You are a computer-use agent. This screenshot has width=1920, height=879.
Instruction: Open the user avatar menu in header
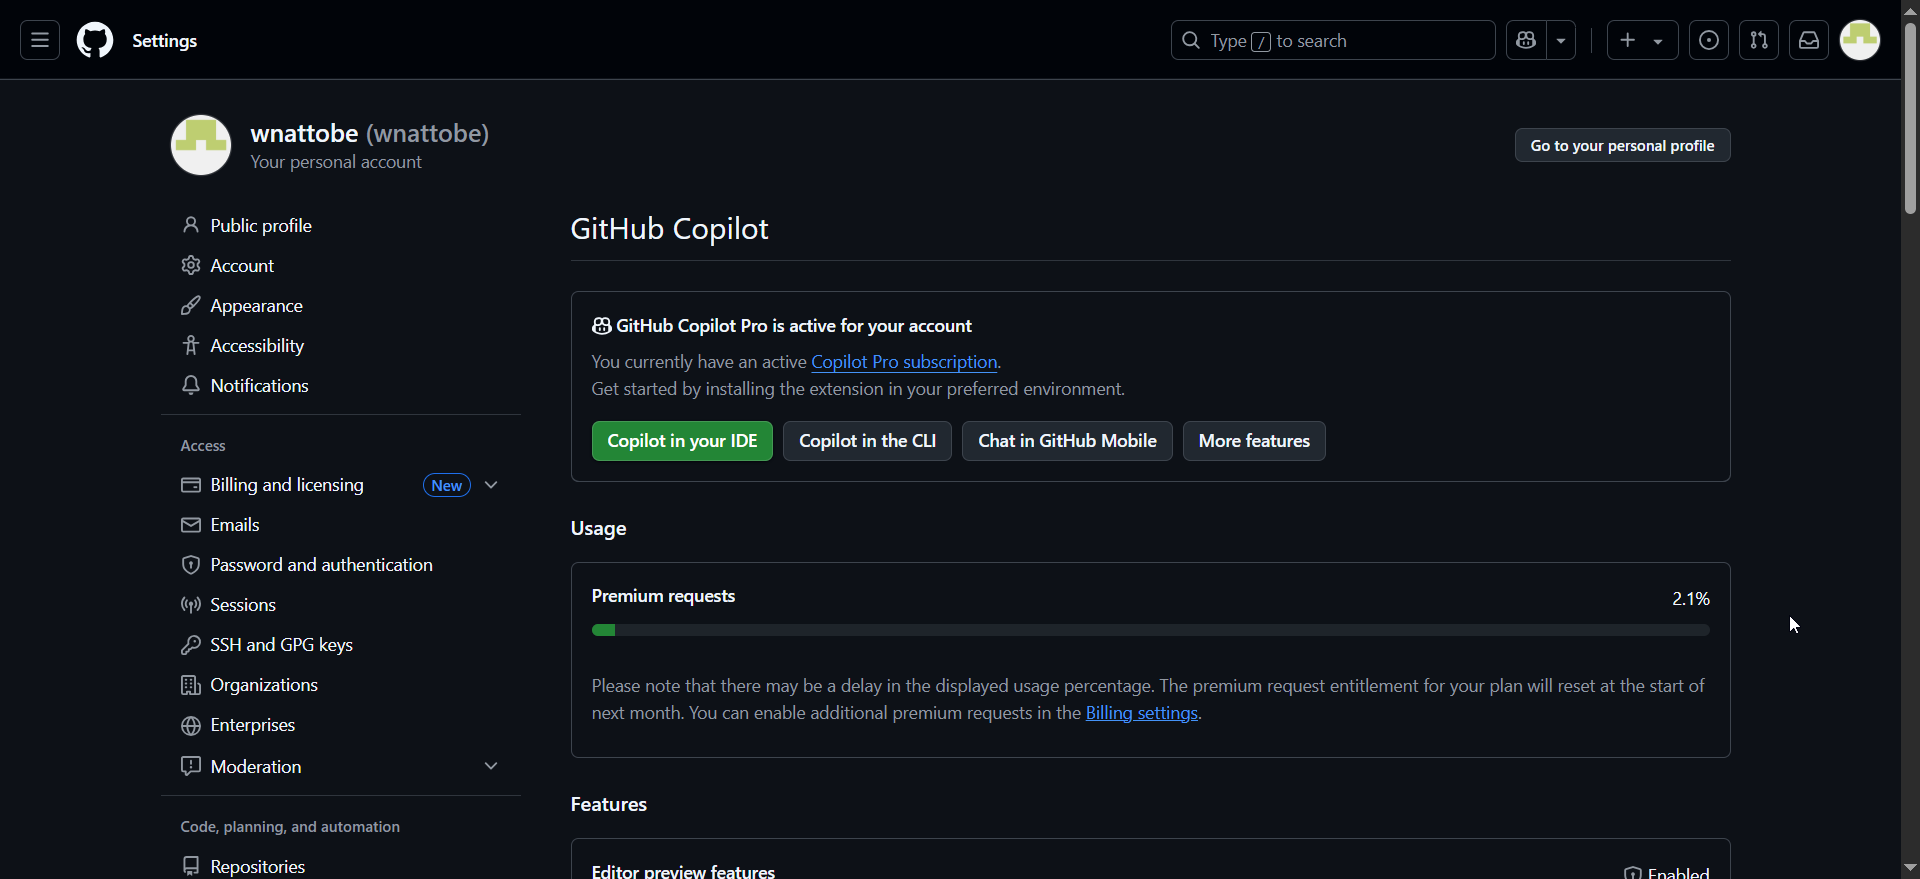tap(1861, 41)
